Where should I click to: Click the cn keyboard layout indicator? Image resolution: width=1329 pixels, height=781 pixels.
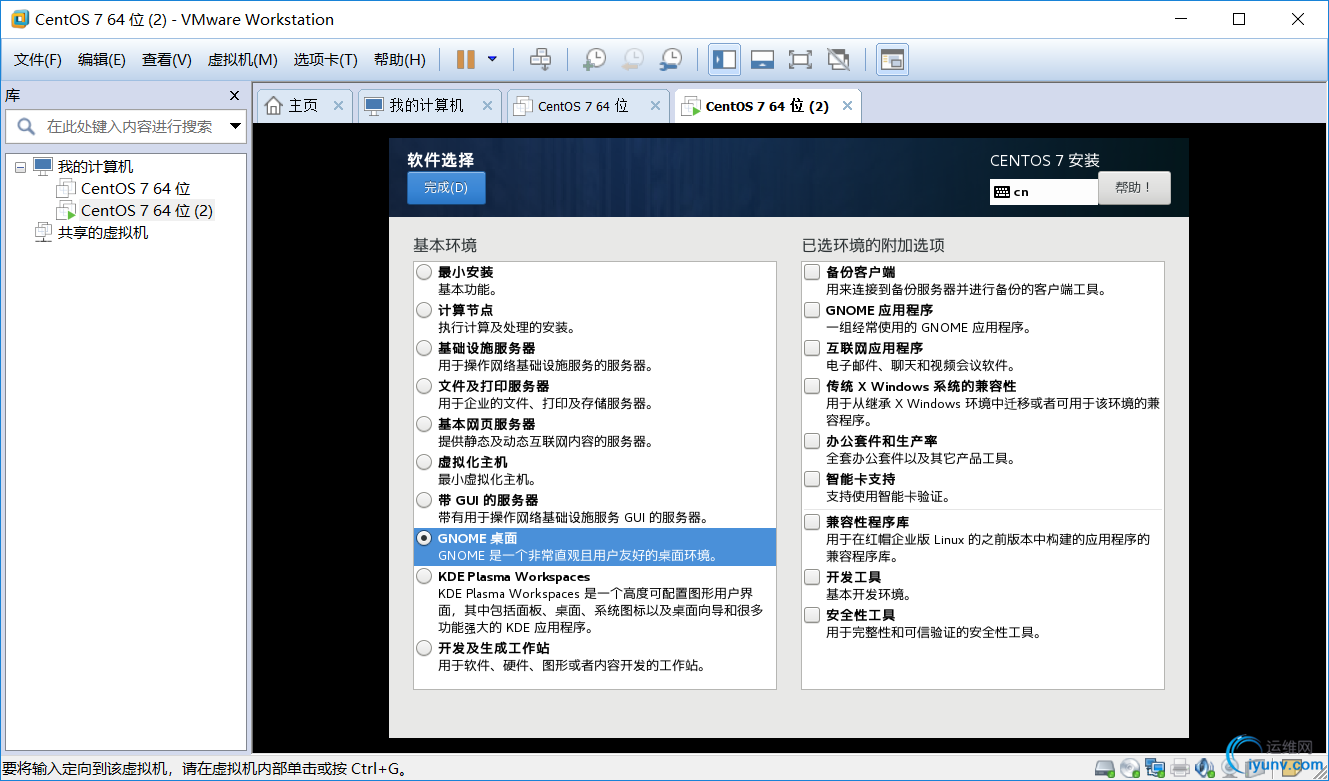(x=1044, y=192)
